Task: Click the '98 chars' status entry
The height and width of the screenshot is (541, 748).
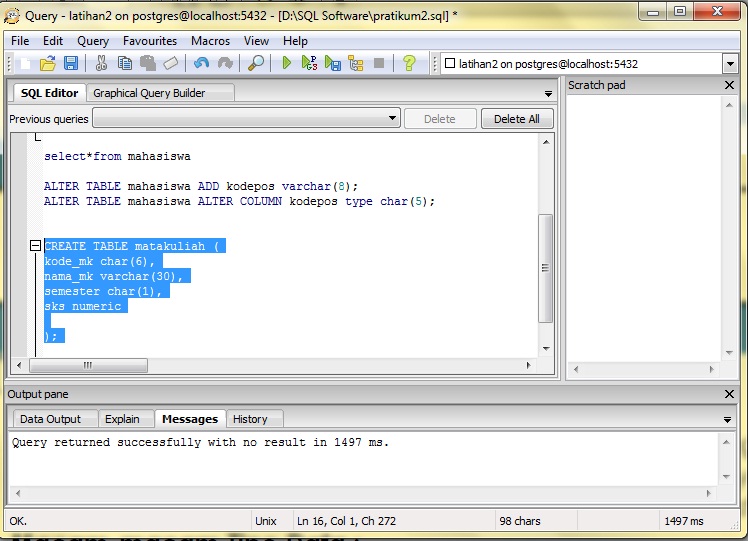Action: click(x=520, y=521)
